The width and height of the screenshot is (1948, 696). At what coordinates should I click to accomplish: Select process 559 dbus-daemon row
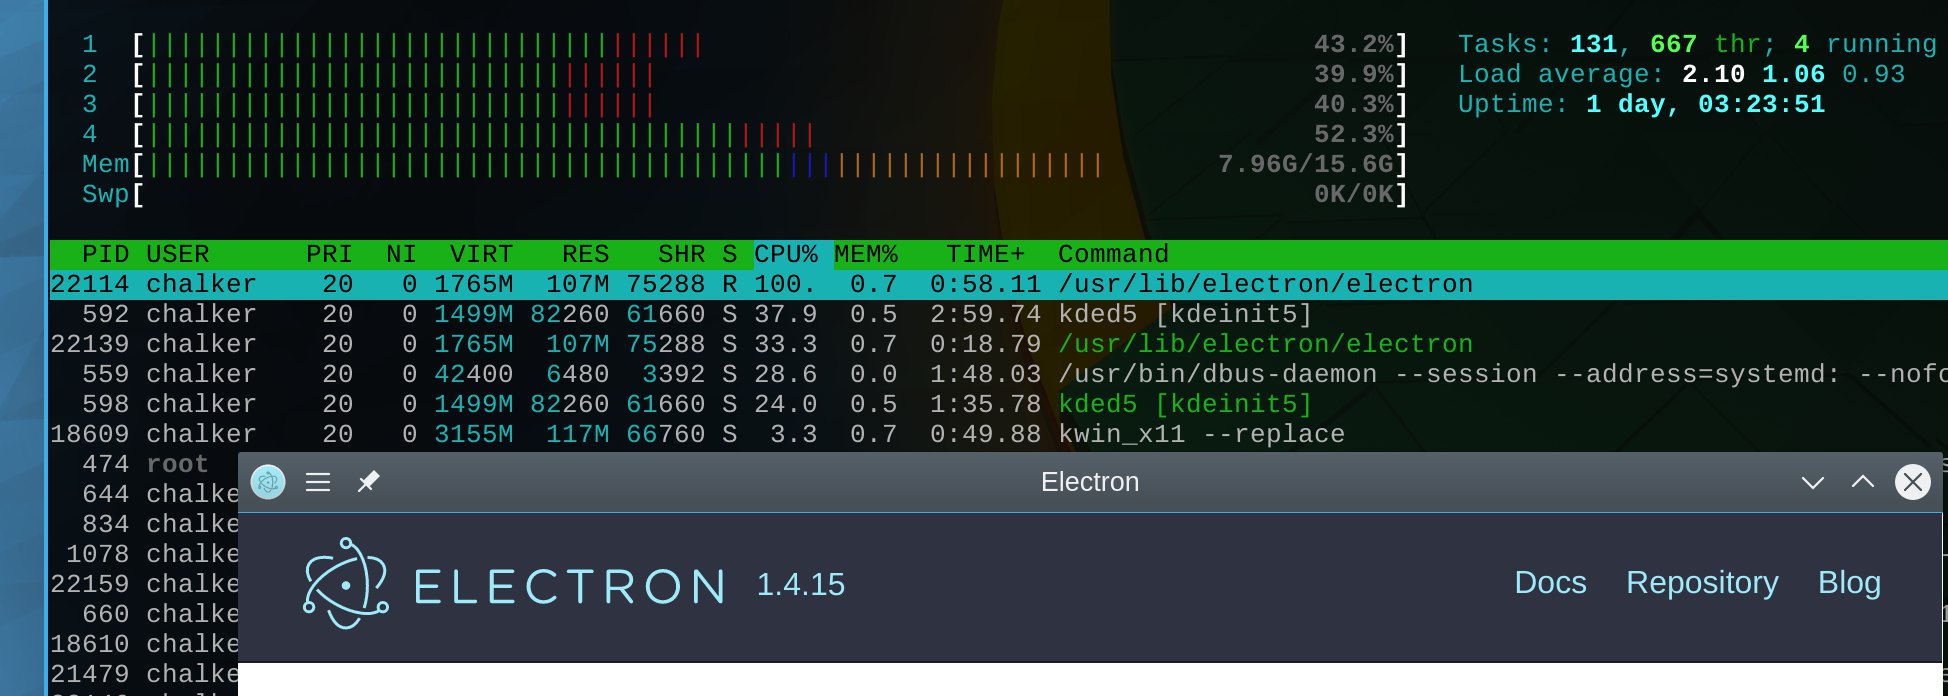pyautogui.click(x=999, y=374)
